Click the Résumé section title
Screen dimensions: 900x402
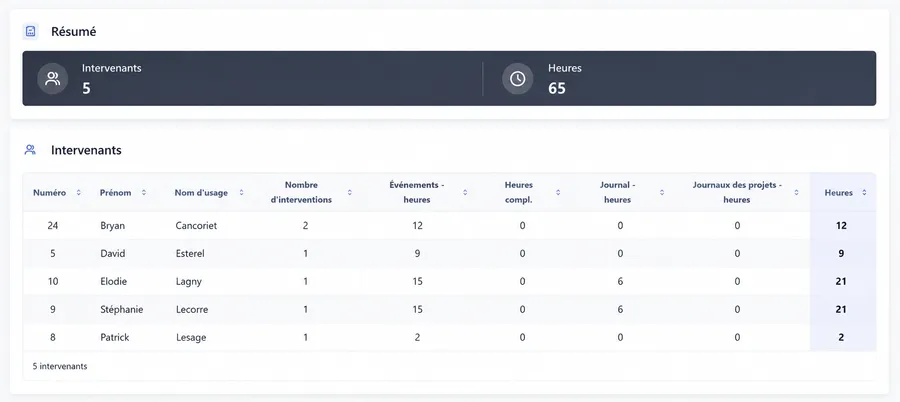tap(73, 32)
